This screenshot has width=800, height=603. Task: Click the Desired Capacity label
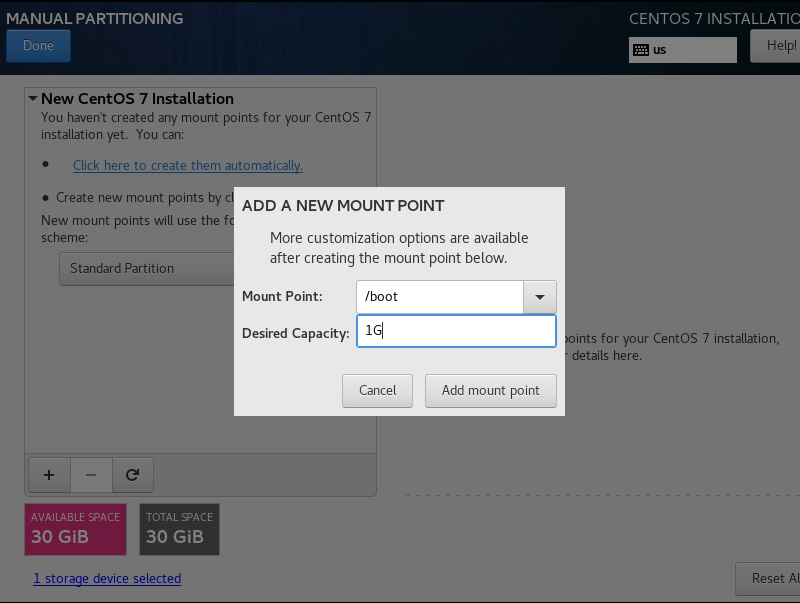(x=295, y=333)
